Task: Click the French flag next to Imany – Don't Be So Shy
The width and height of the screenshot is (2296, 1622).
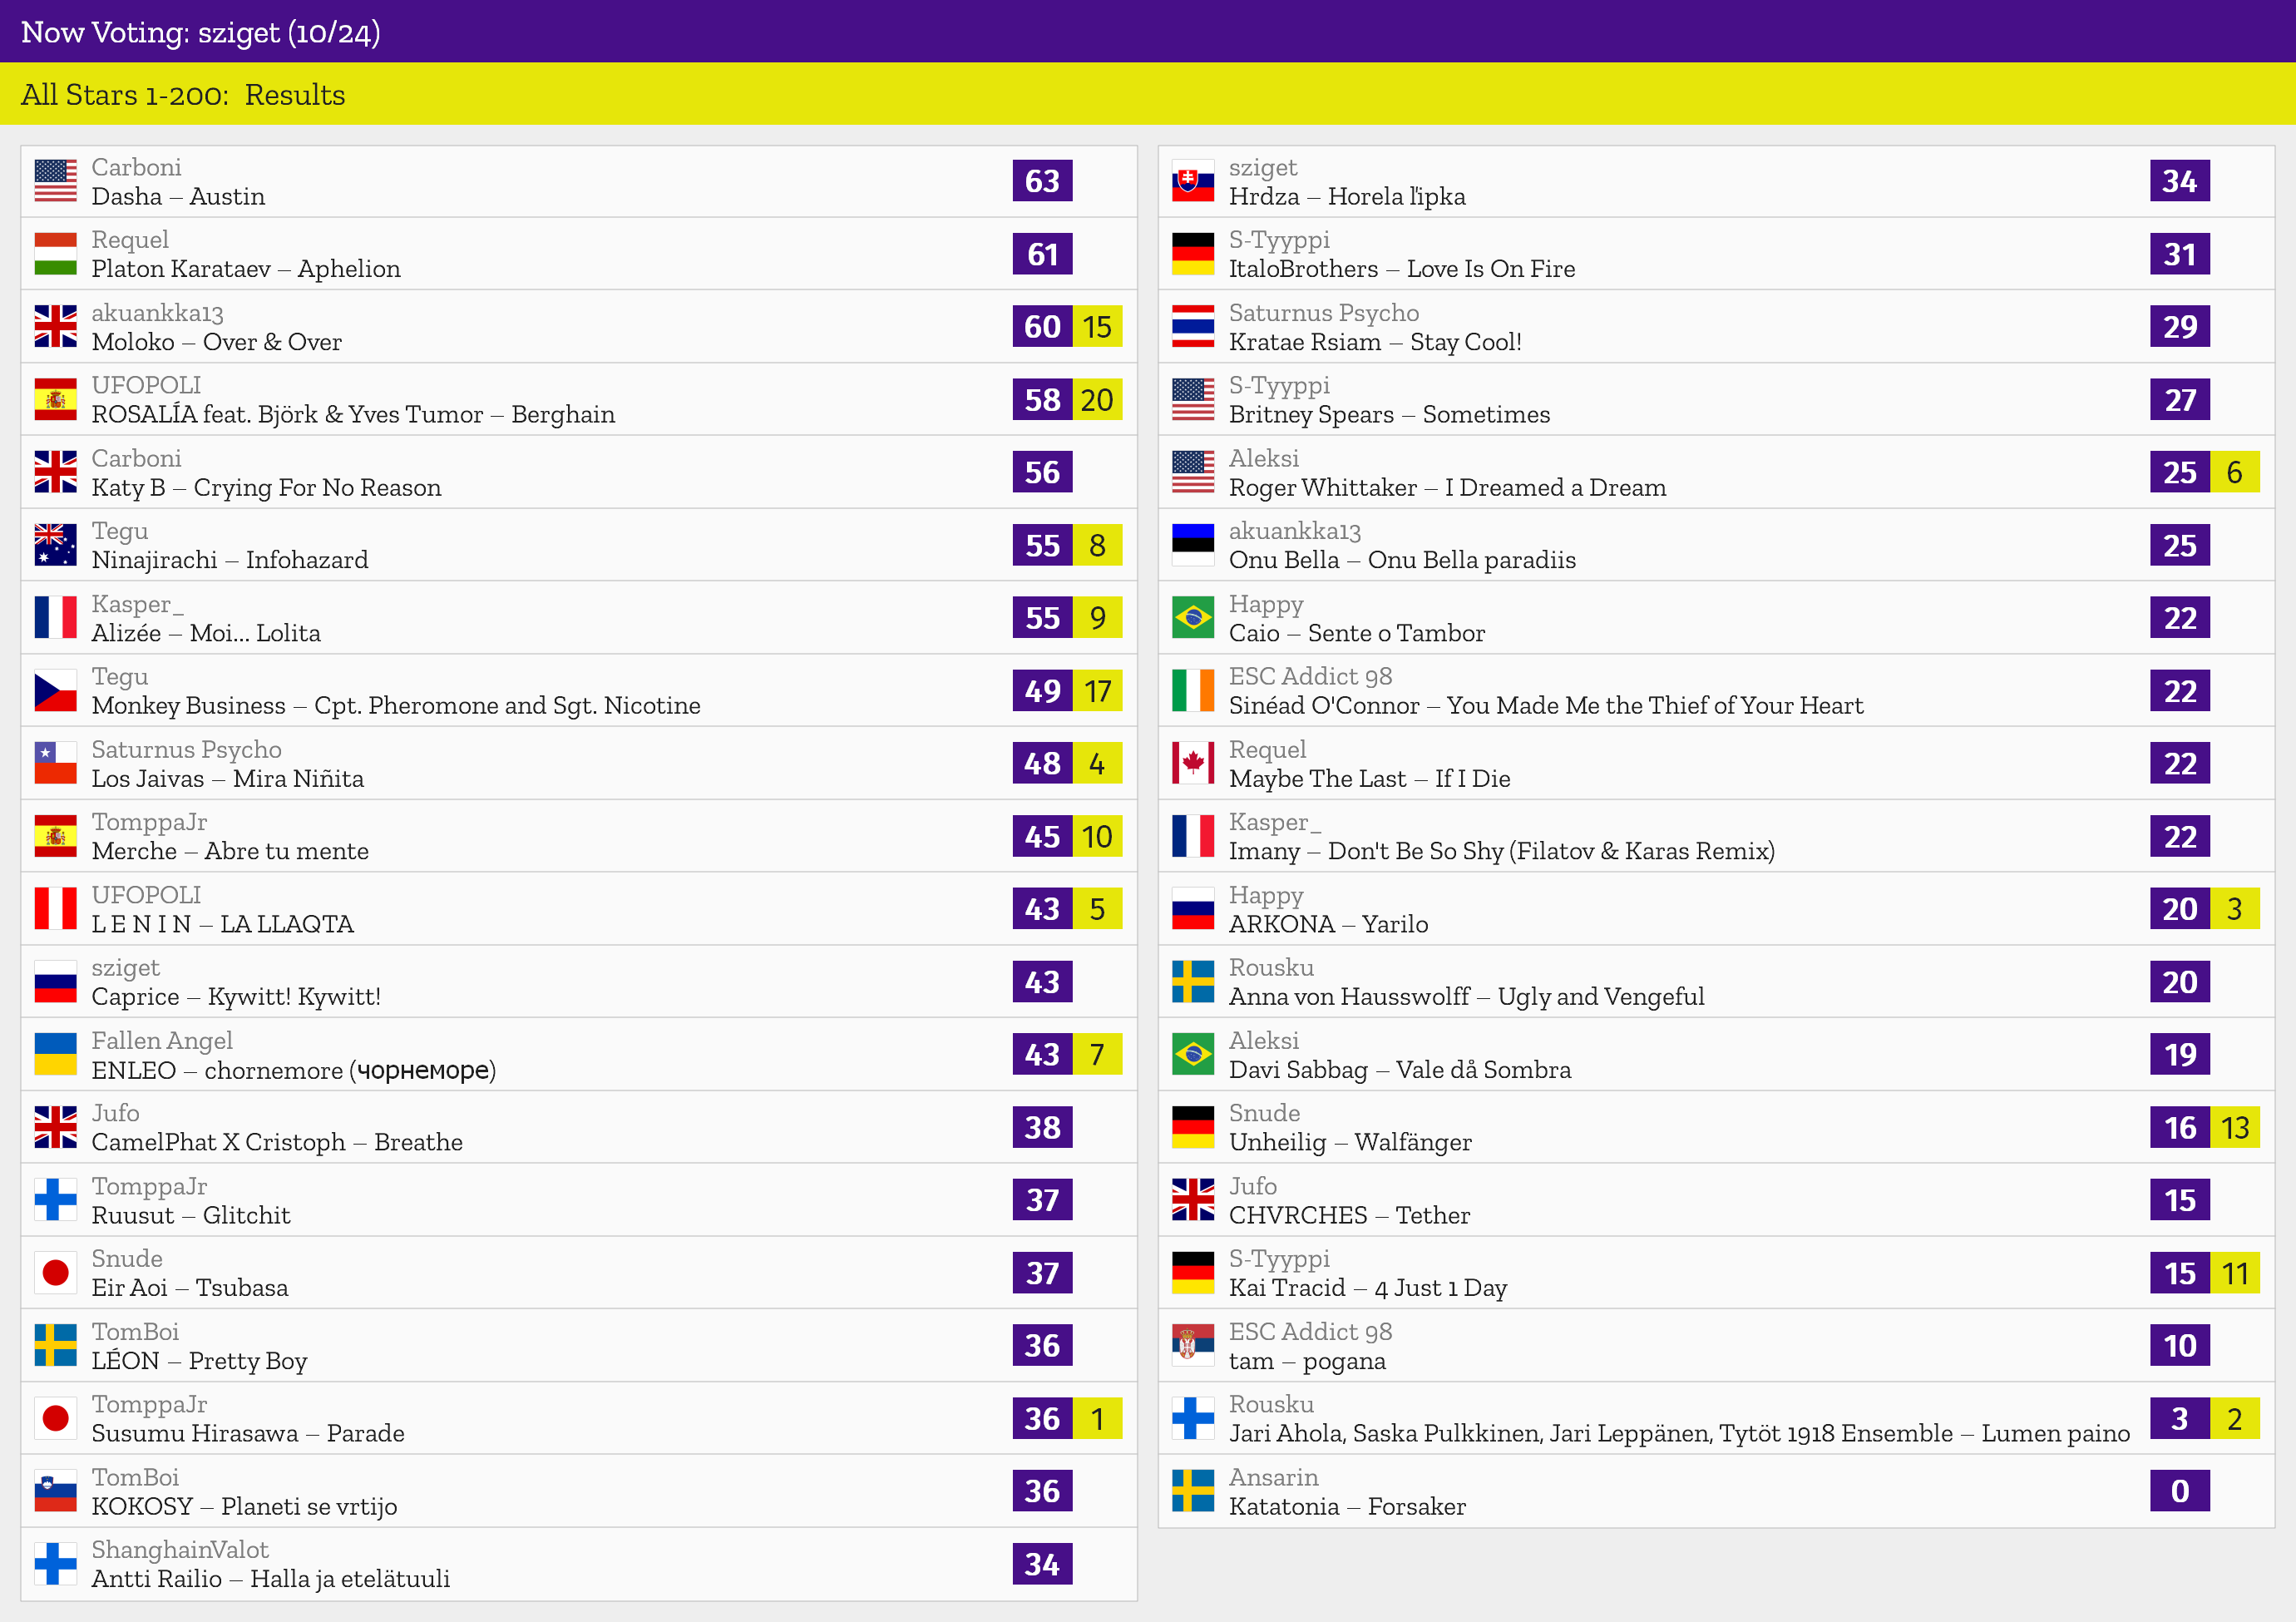Action: [1193, 836]
